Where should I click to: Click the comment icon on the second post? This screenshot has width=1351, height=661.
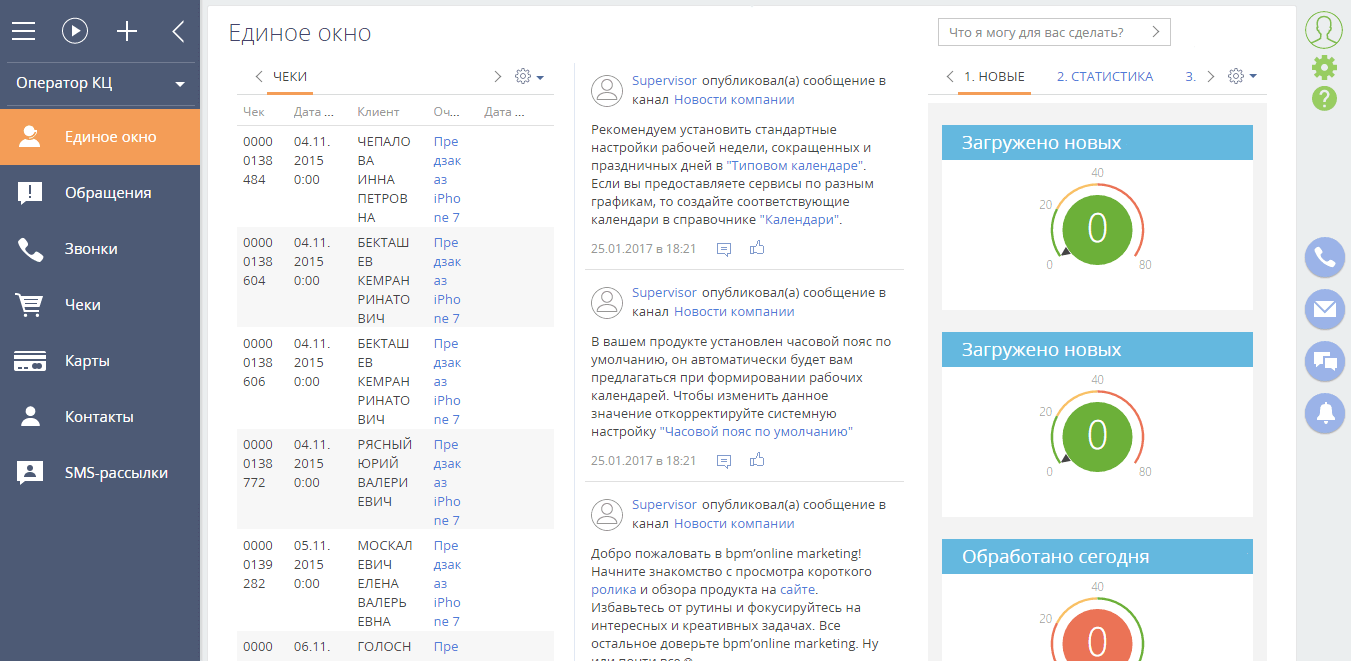tap(724, 461)
